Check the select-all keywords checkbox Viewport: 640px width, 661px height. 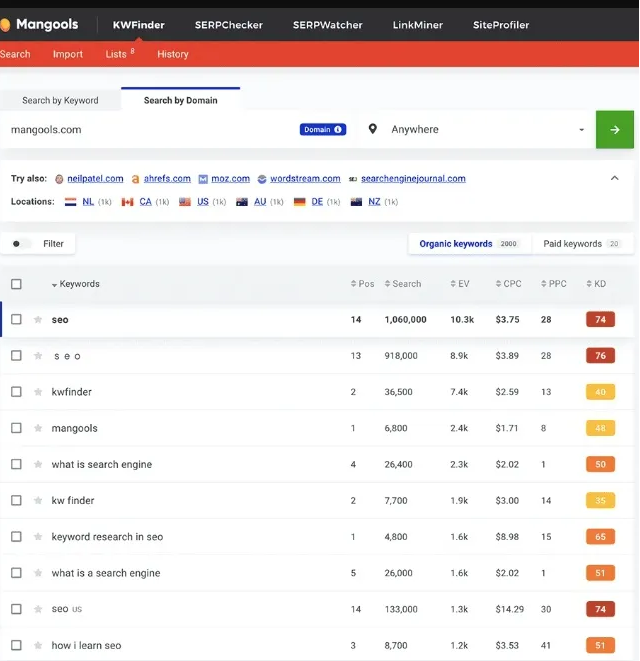pyautogui.click(x=16, y=284)
